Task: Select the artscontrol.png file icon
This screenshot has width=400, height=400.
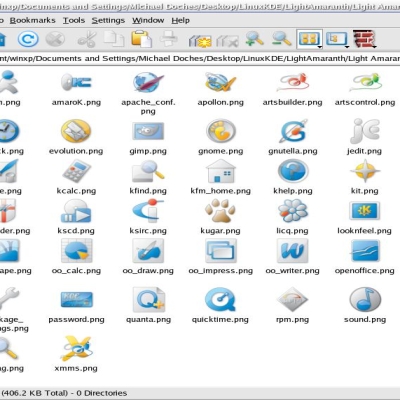Action: coord(365,82)
